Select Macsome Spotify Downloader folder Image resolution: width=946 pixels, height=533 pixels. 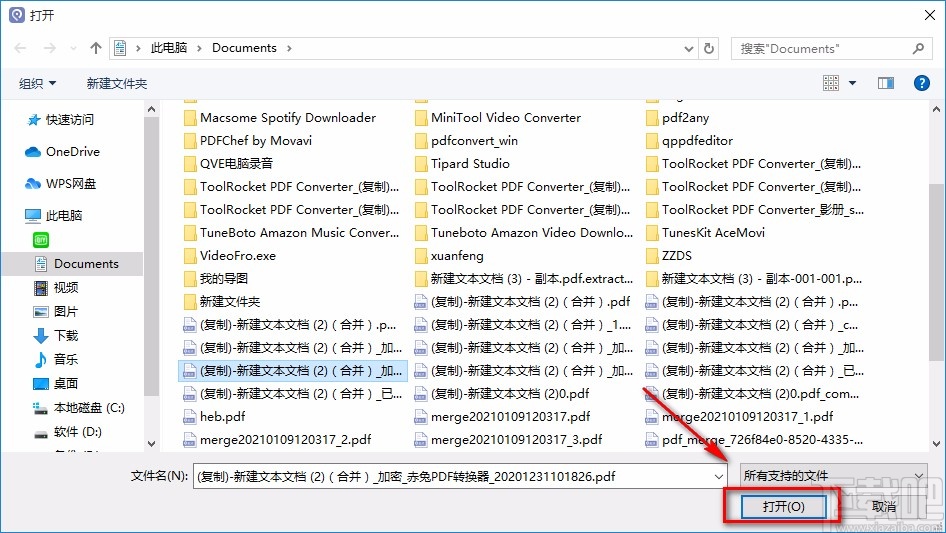point(280,118)
